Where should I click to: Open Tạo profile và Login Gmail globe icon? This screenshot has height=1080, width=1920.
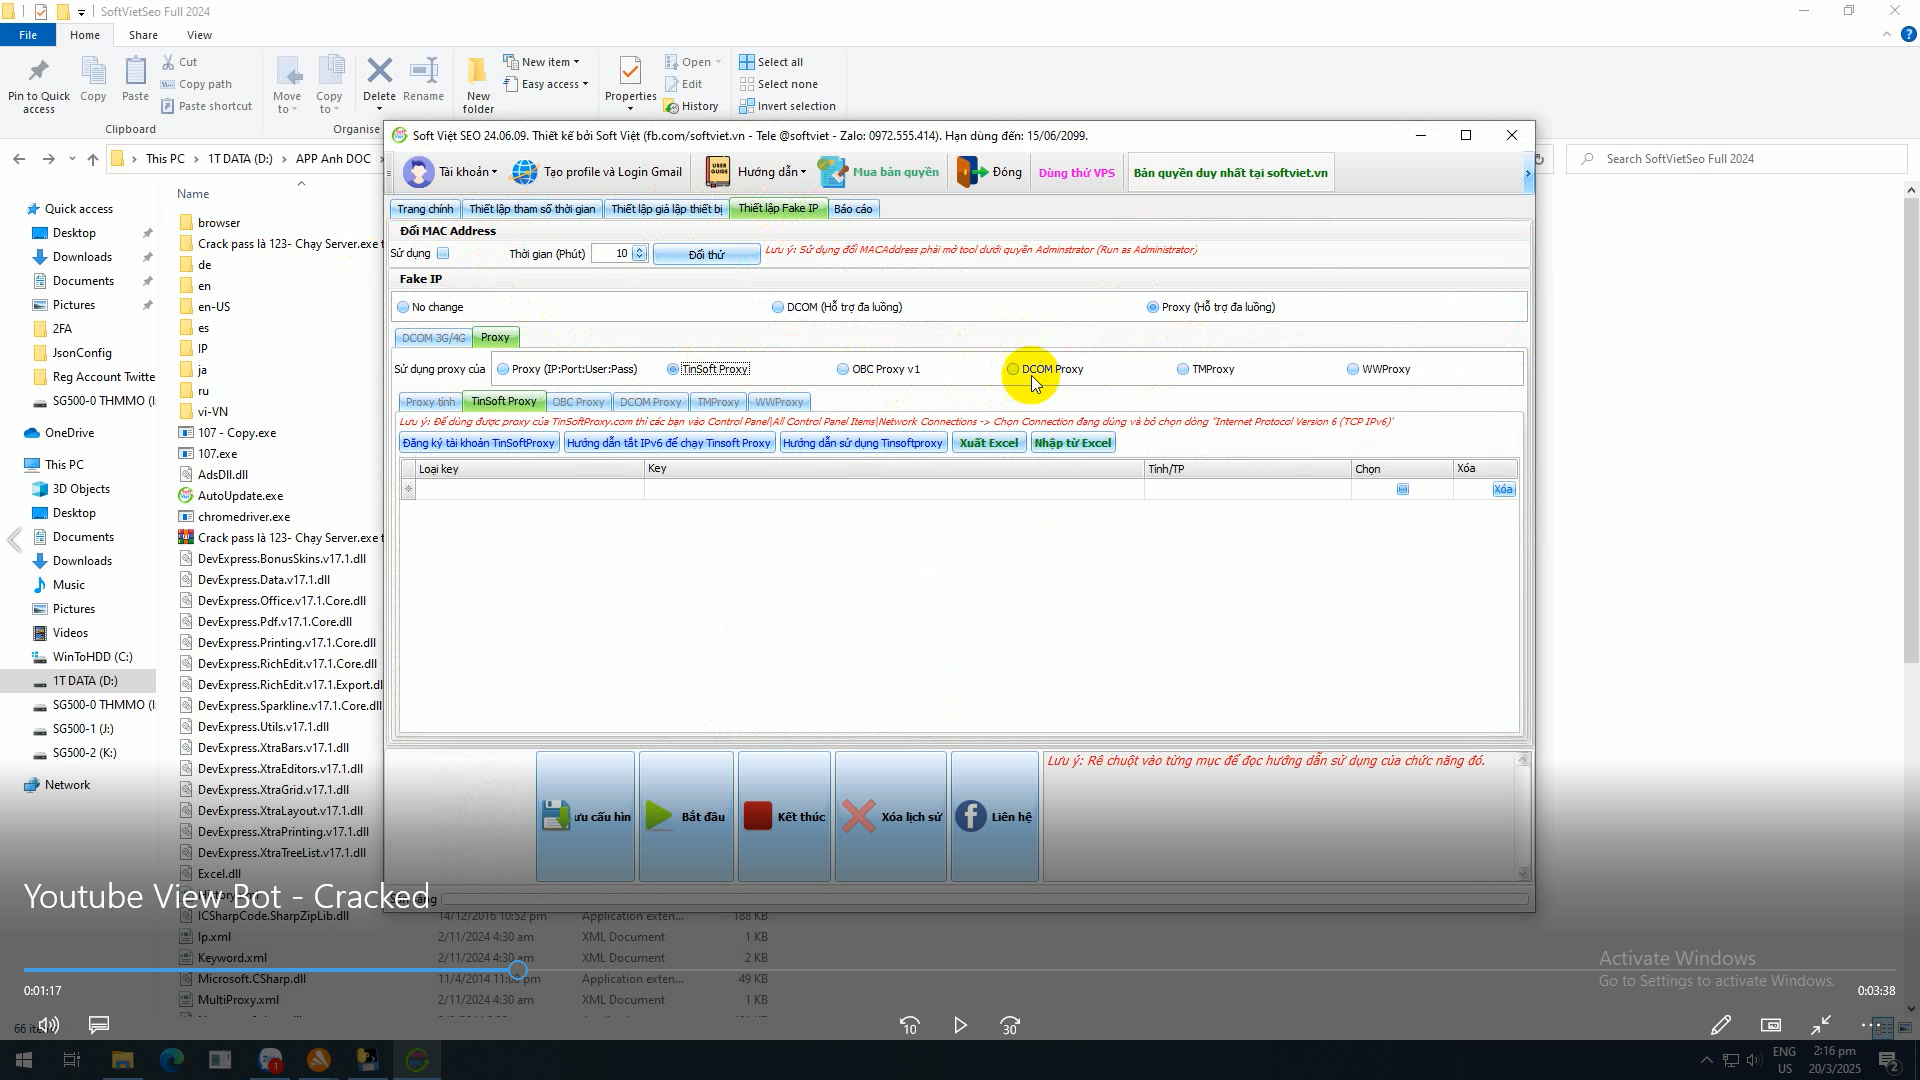click(524, 172)
